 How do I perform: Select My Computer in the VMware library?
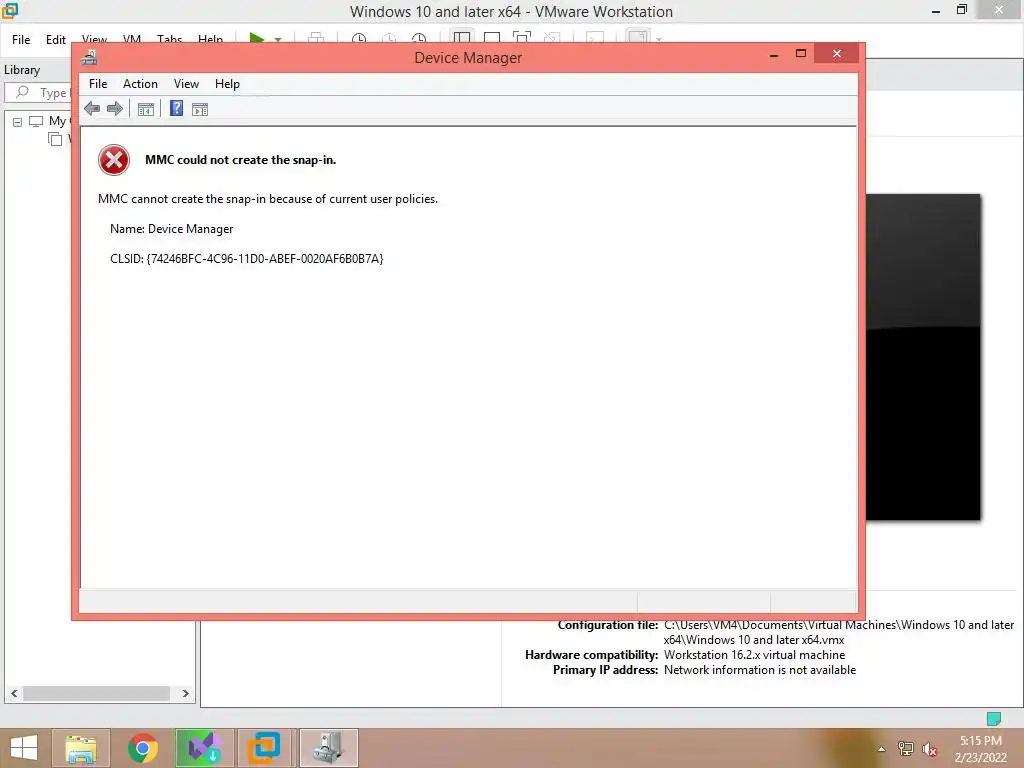pyautogui.click(x=57, y=121)
